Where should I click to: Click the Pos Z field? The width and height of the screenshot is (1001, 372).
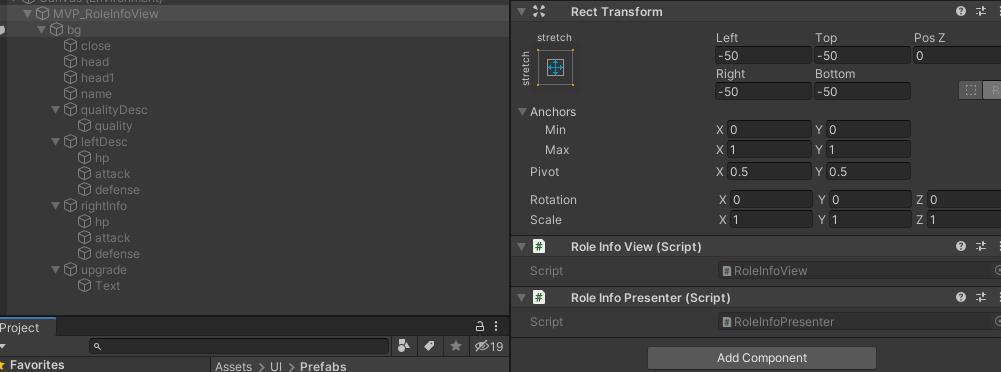pyautogui.click(x=957, y=56)
